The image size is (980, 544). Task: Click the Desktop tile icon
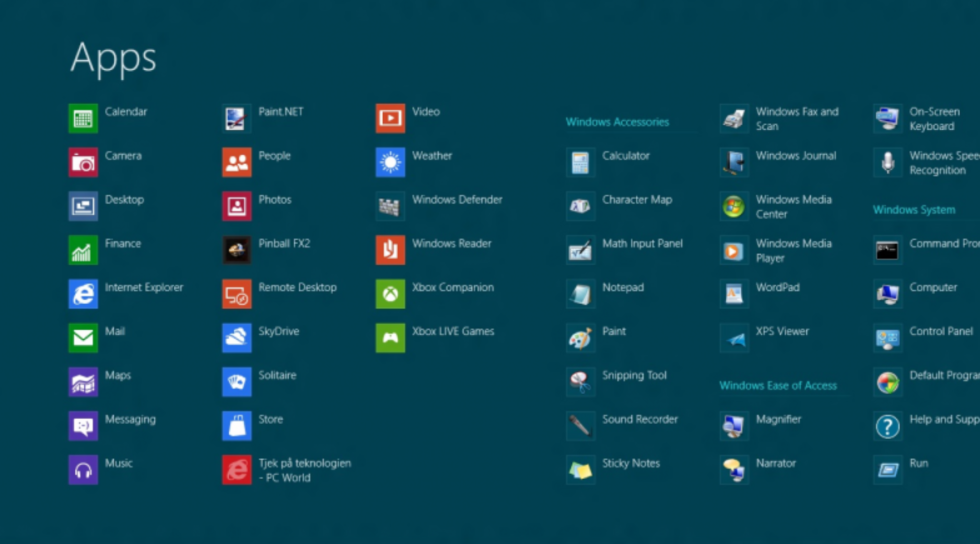pyautogui.click(x=83, y=206)
